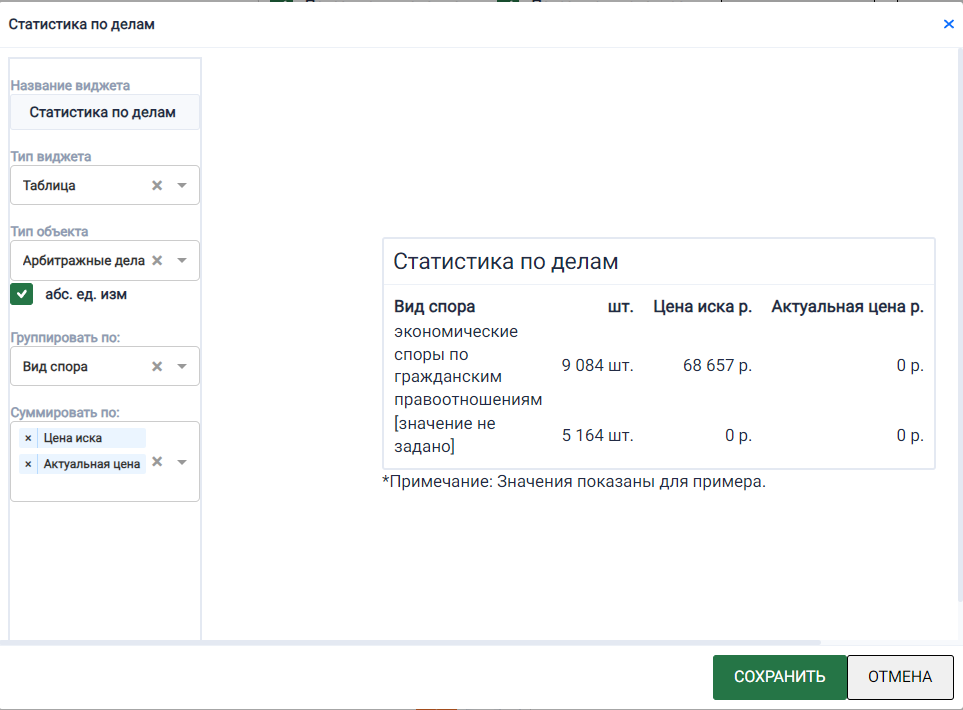Open the "Тип виджета" dropdown
The image size is (963, 710).
(x=182, y=185)
